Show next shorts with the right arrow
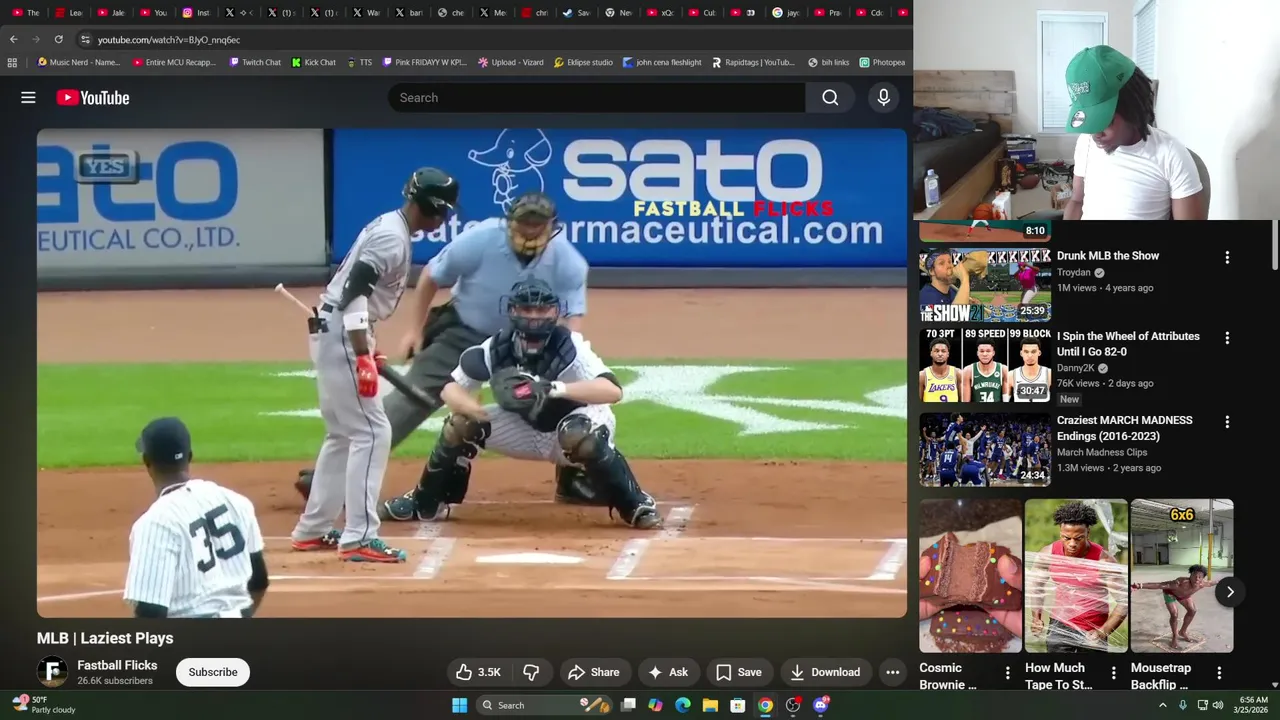 click(x=1230, y=592)
